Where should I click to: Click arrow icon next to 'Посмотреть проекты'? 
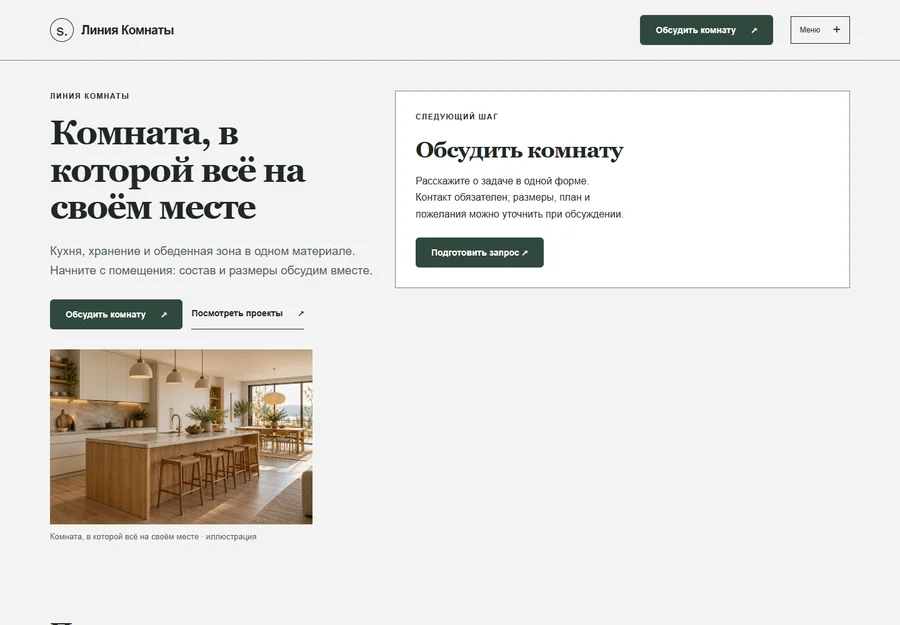click(x=301, y=313)
